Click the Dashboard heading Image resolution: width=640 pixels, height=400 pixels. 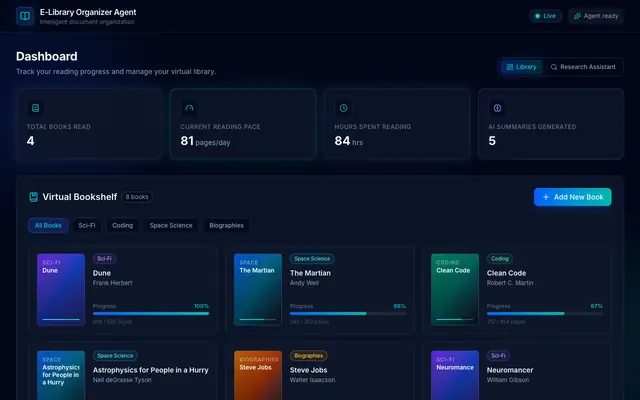[47, 56]
